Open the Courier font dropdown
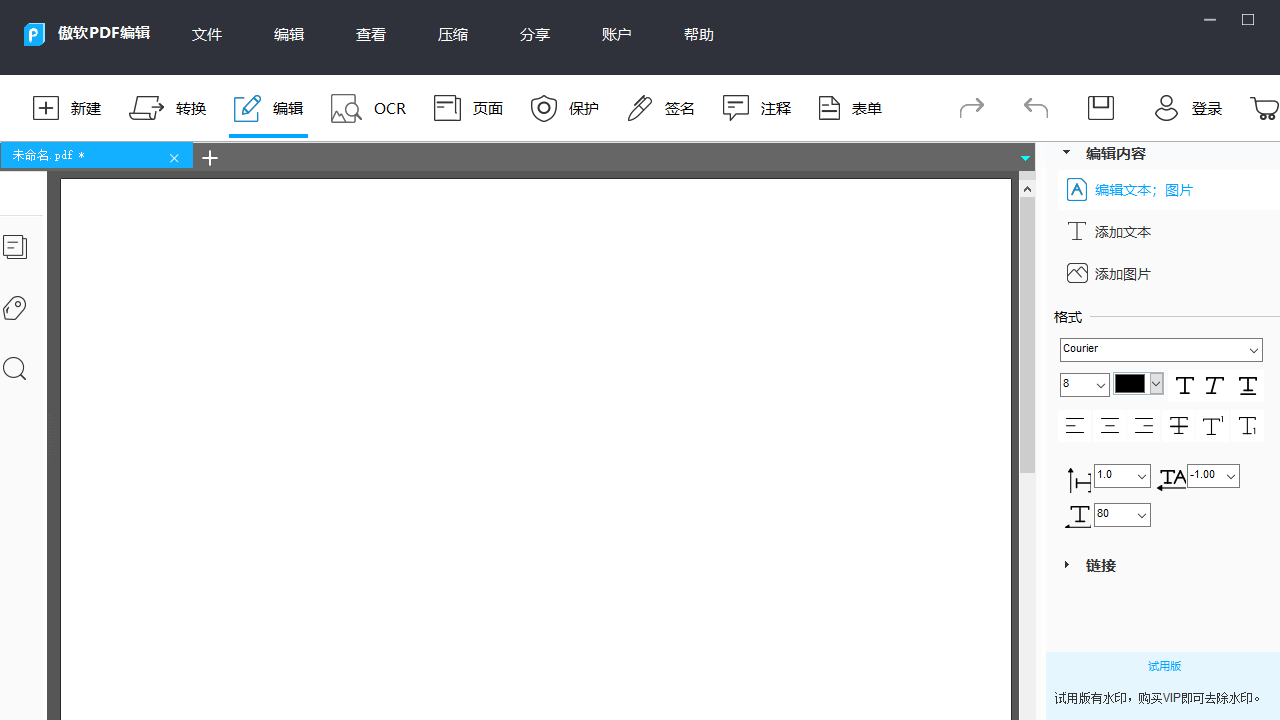1280x720 pixels. [x=1160, y=349]
